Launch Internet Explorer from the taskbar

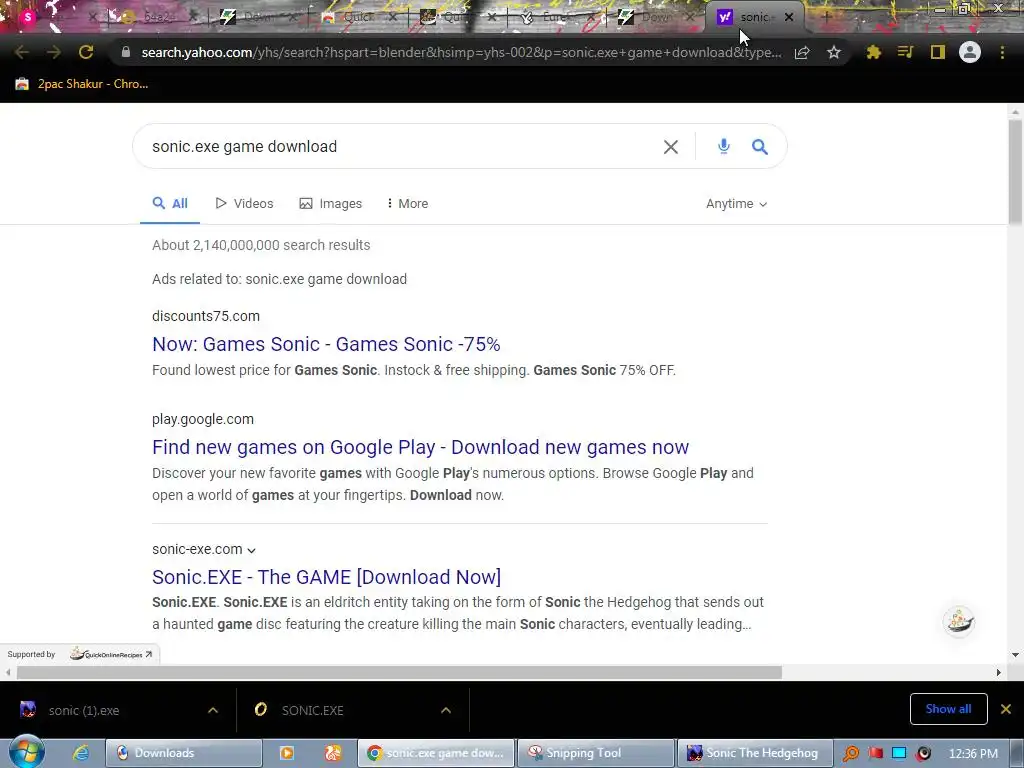point(81,753)
